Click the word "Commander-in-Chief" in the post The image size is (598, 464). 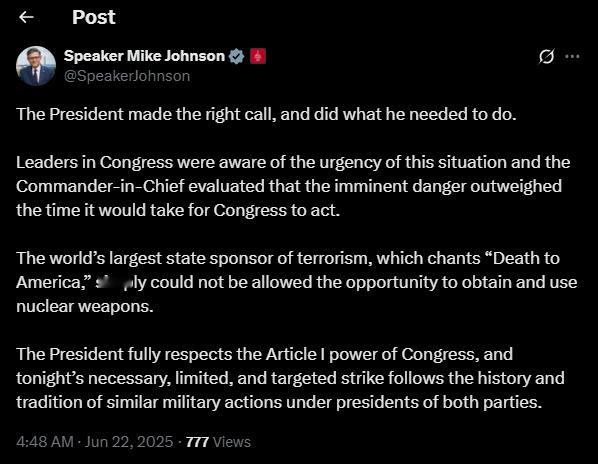pos(100,186)
